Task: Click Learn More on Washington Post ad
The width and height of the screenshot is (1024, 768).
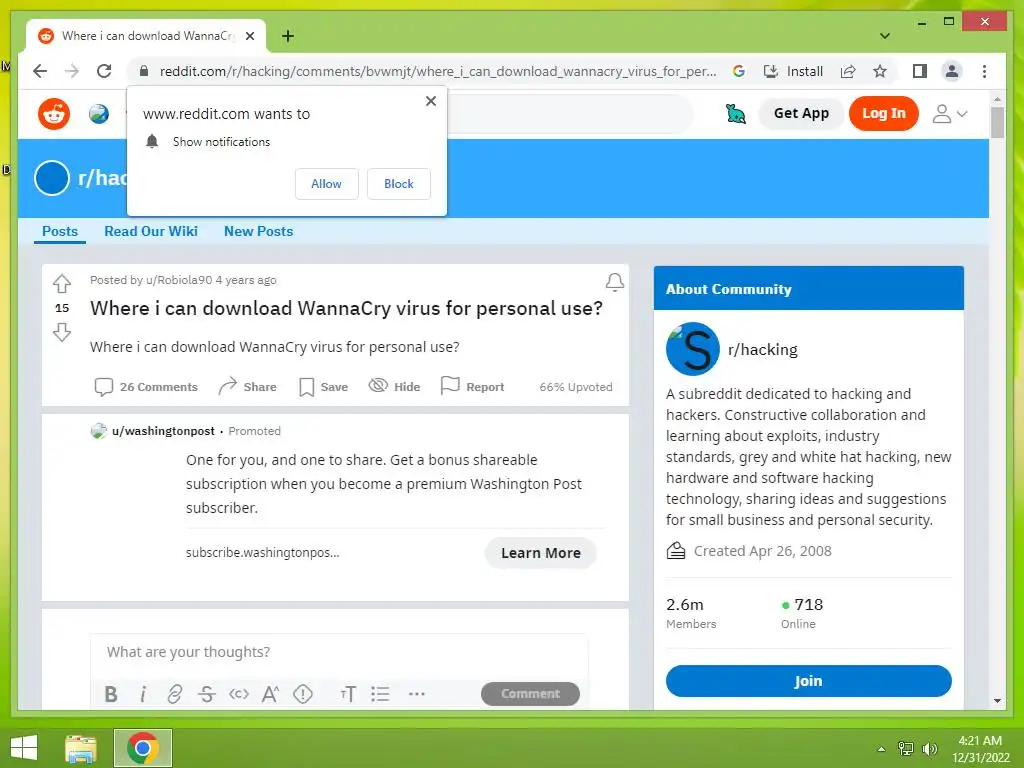Action: coord(541,553)
